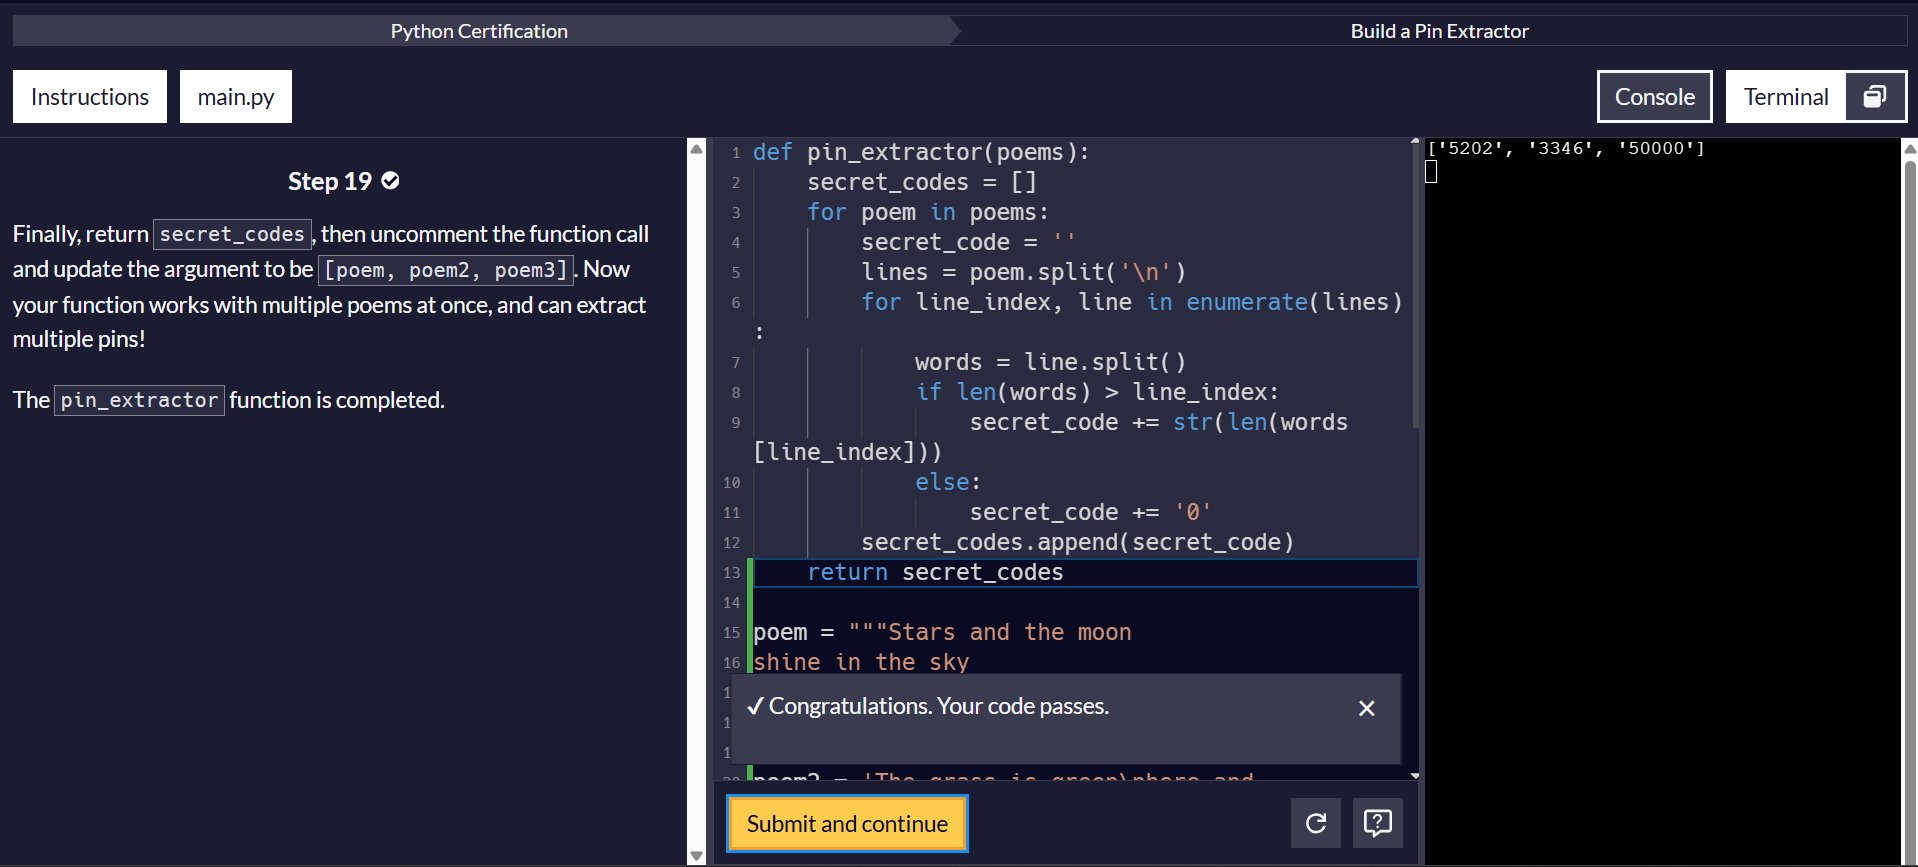Toggle the Instructions panel

pos(90,97)
